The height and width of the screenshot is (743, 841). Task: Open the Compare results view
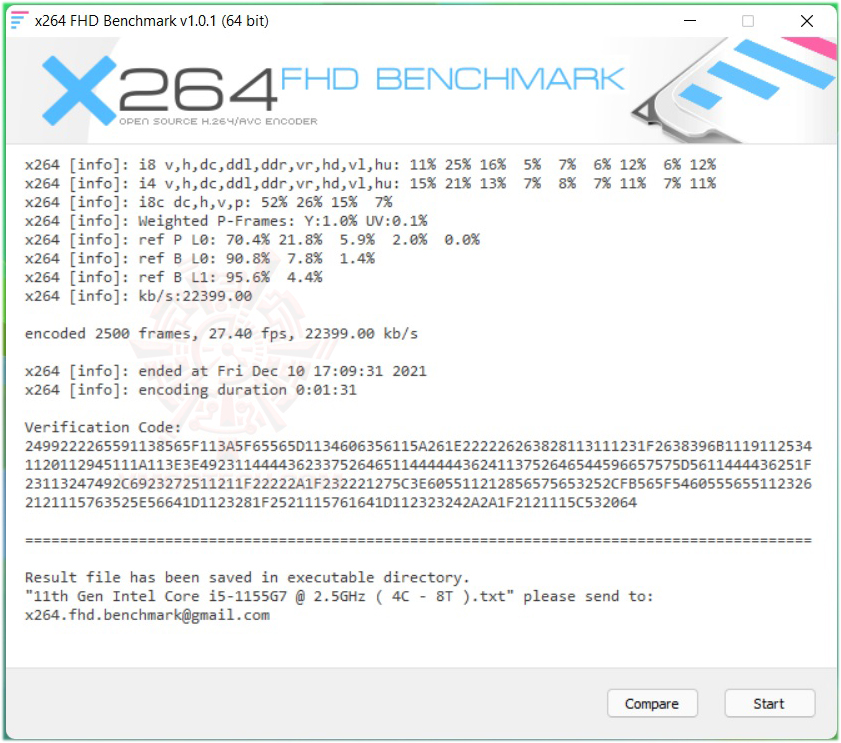(652, 703)
